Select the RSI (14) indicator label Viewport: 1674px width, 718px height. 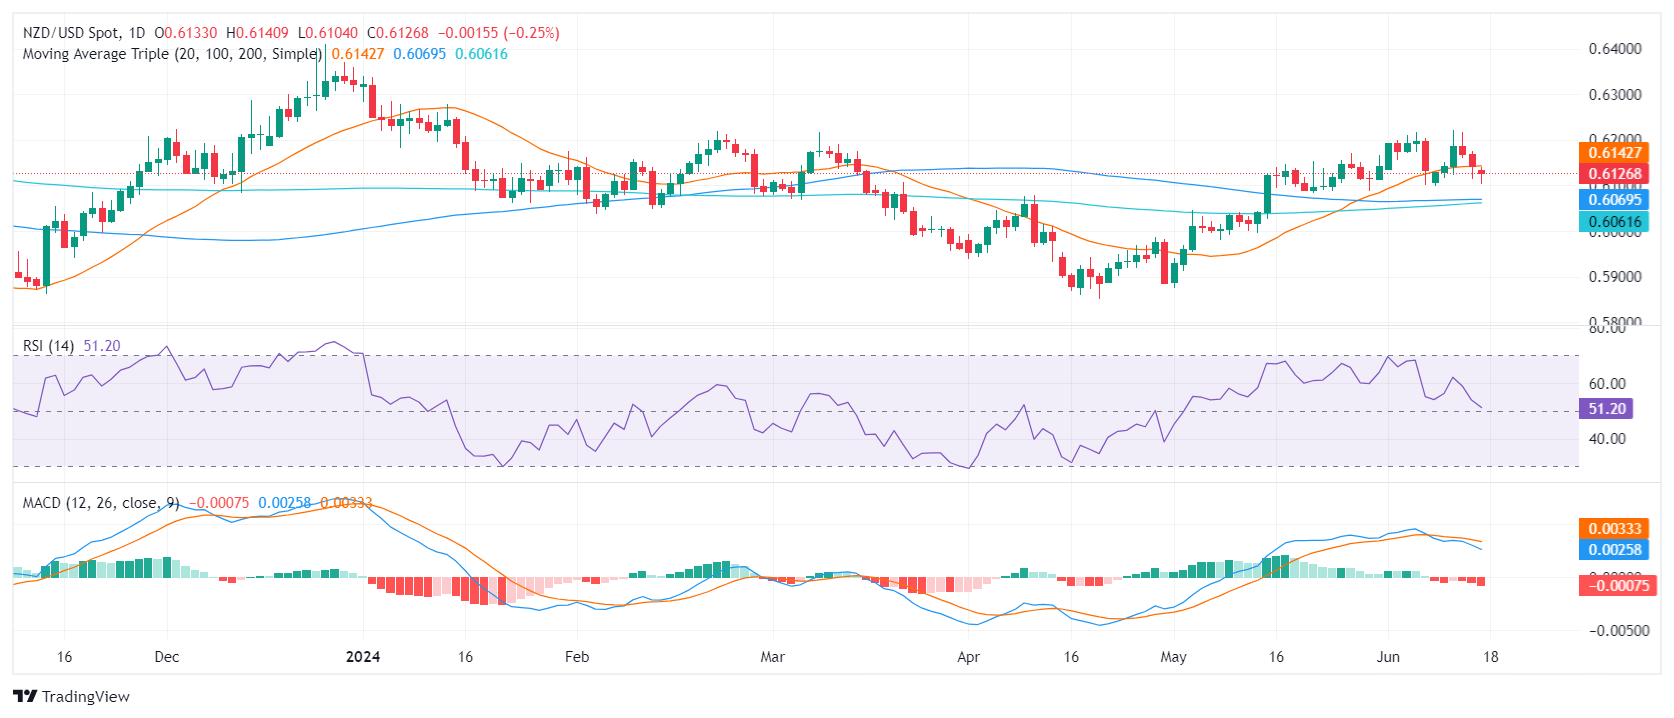click(48, 346)
